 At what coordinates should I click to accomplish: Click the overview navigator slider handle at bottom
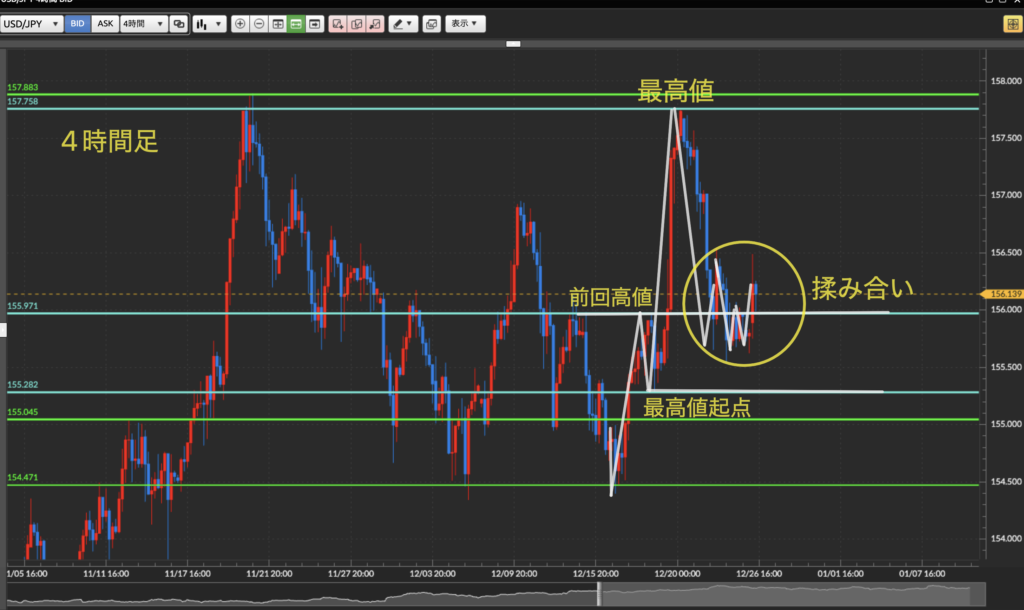(x=600, y=594)
